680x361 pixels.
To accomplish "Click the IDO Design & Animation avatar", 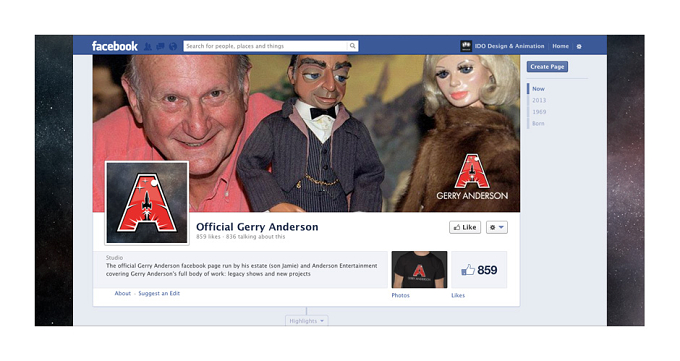I will coord(466,46).
